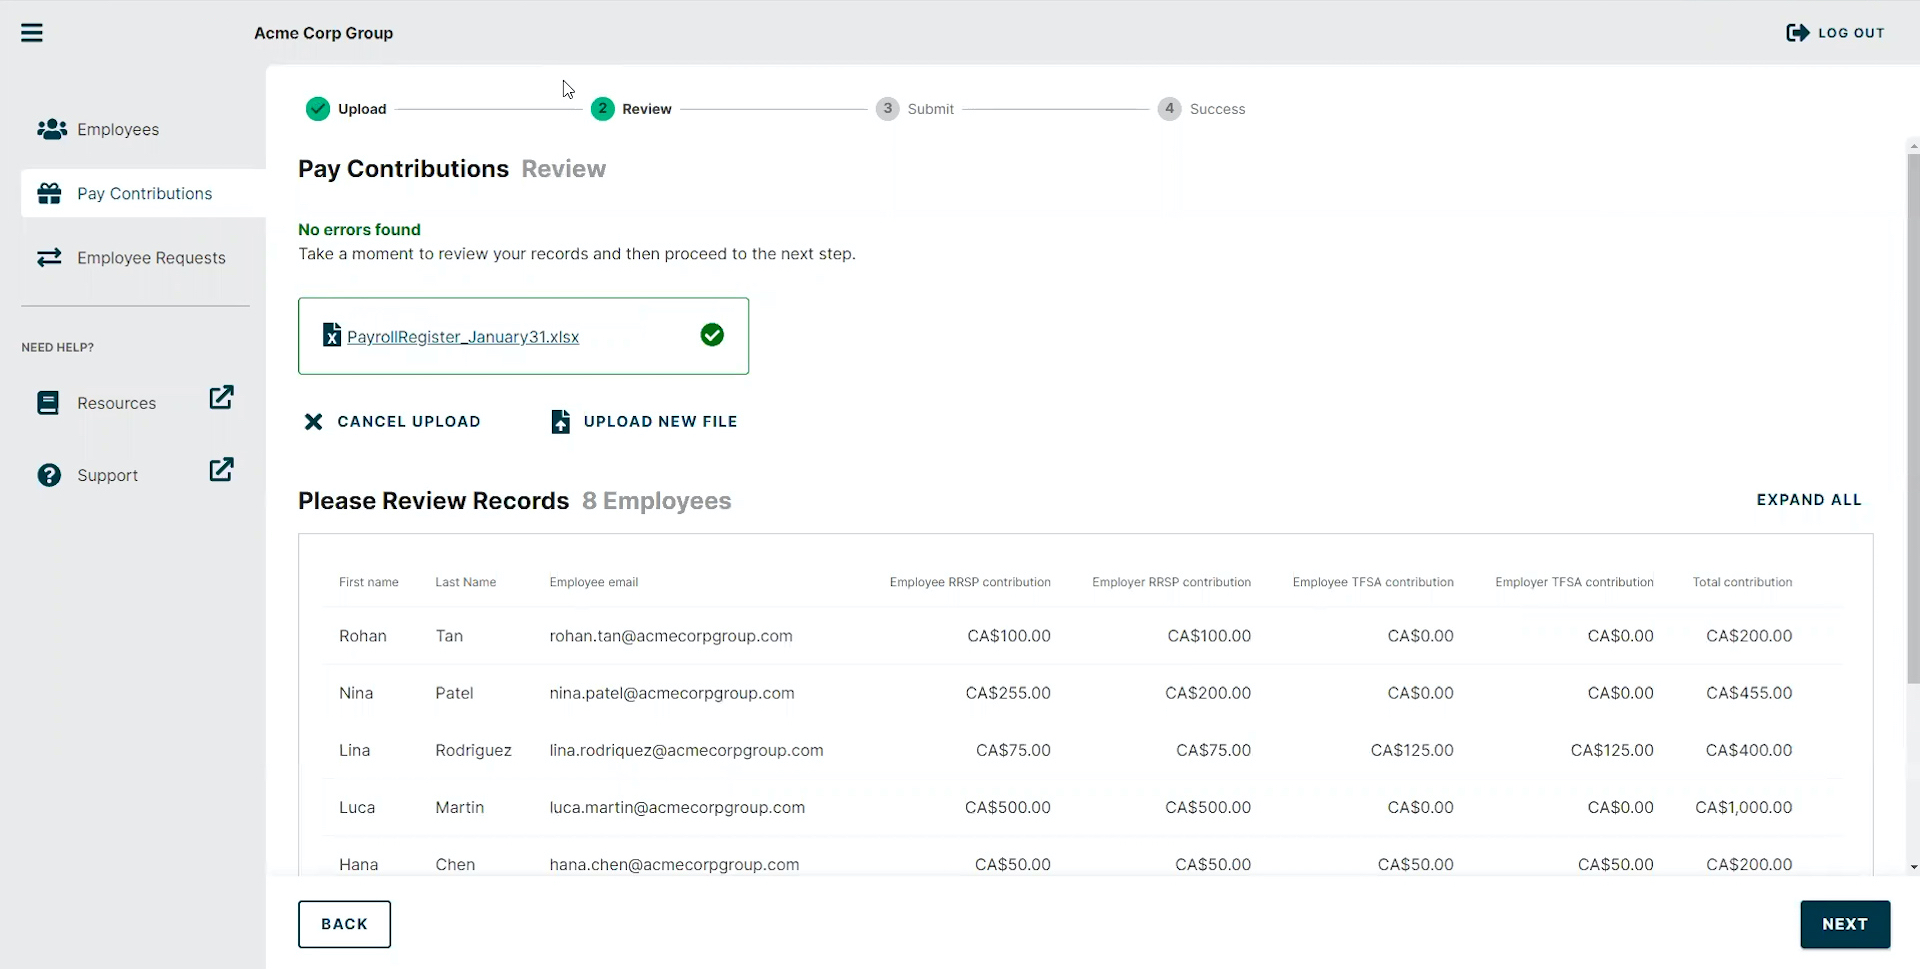Click the Review step number 2 circle

pyautogui.click(x=603, y=109)
